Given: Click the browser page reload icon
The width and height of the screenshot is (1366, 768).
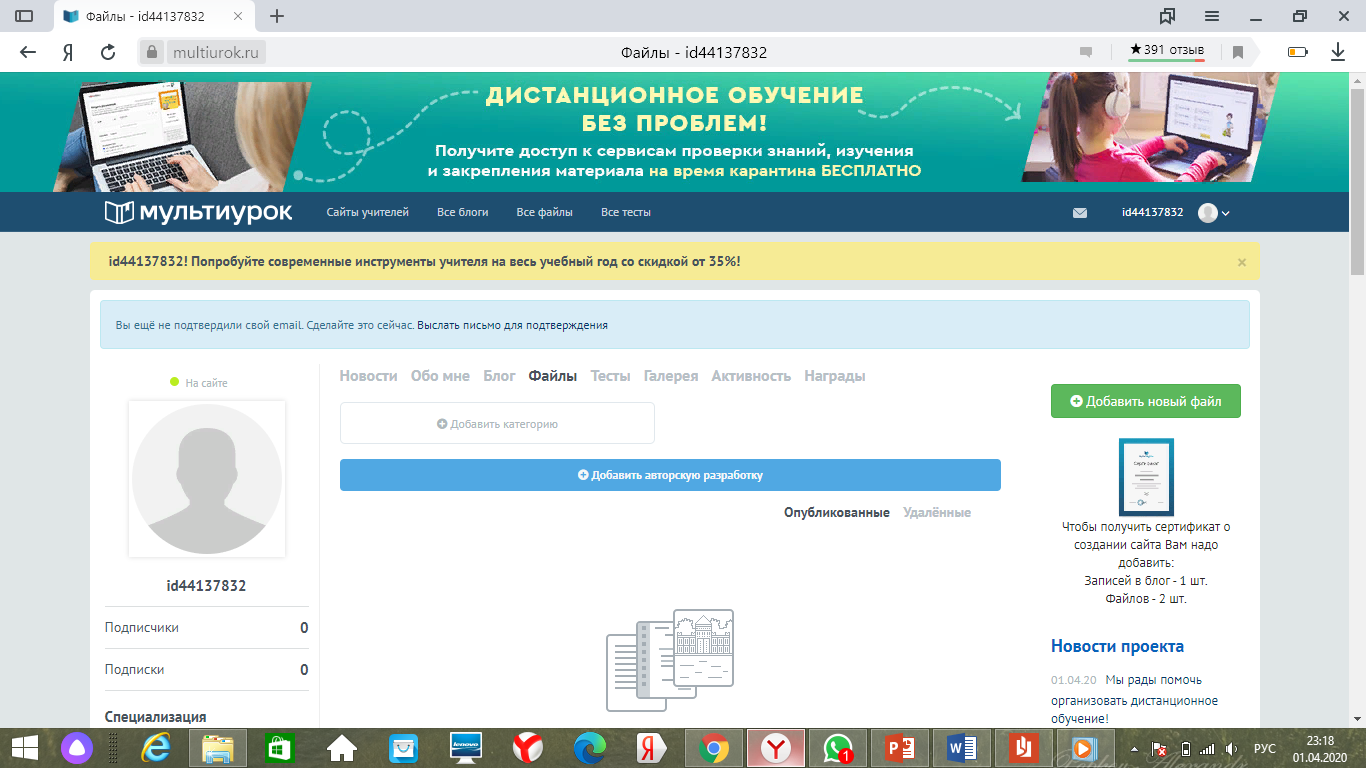Looking at the screenshot, I should click(108, 52).
